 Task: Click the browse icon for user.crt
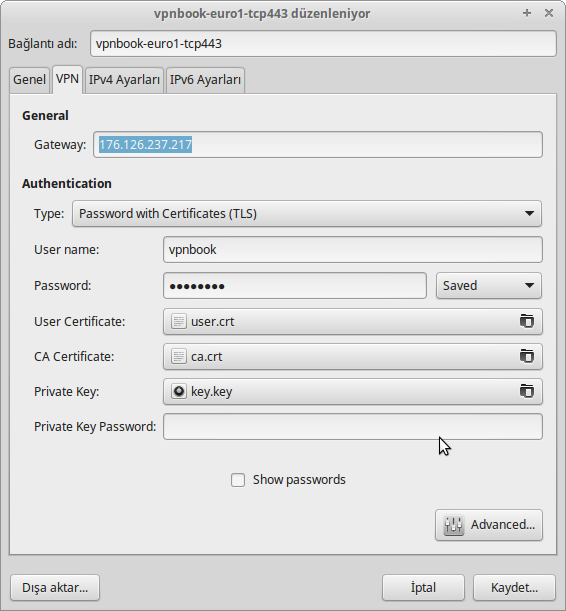coord(527,321)
